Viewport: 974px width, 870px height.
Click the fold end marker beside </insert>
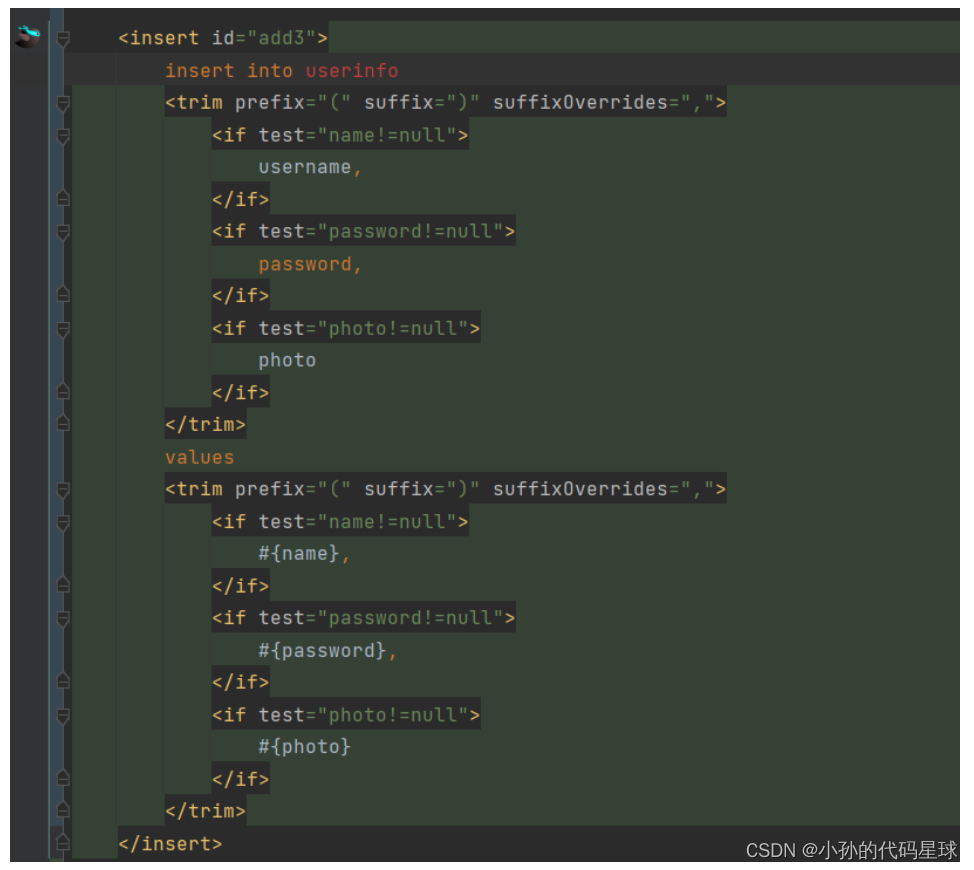click(x=63, y=842)
